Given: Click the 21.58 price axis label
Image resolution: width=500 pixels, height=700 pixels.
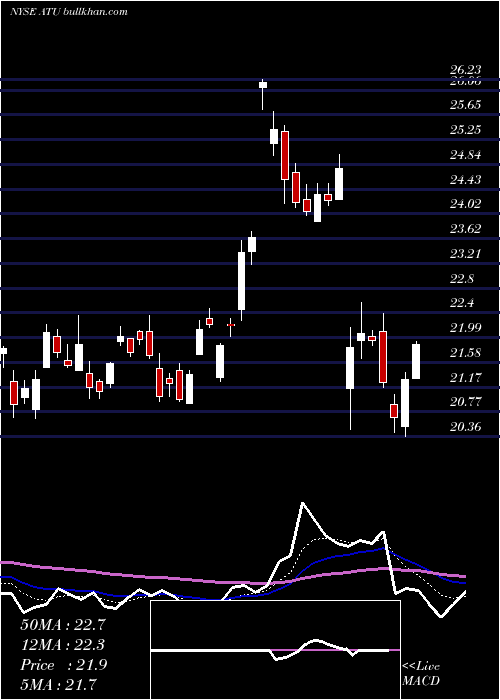Looking at the screenshot, I should tap(465, 353).
